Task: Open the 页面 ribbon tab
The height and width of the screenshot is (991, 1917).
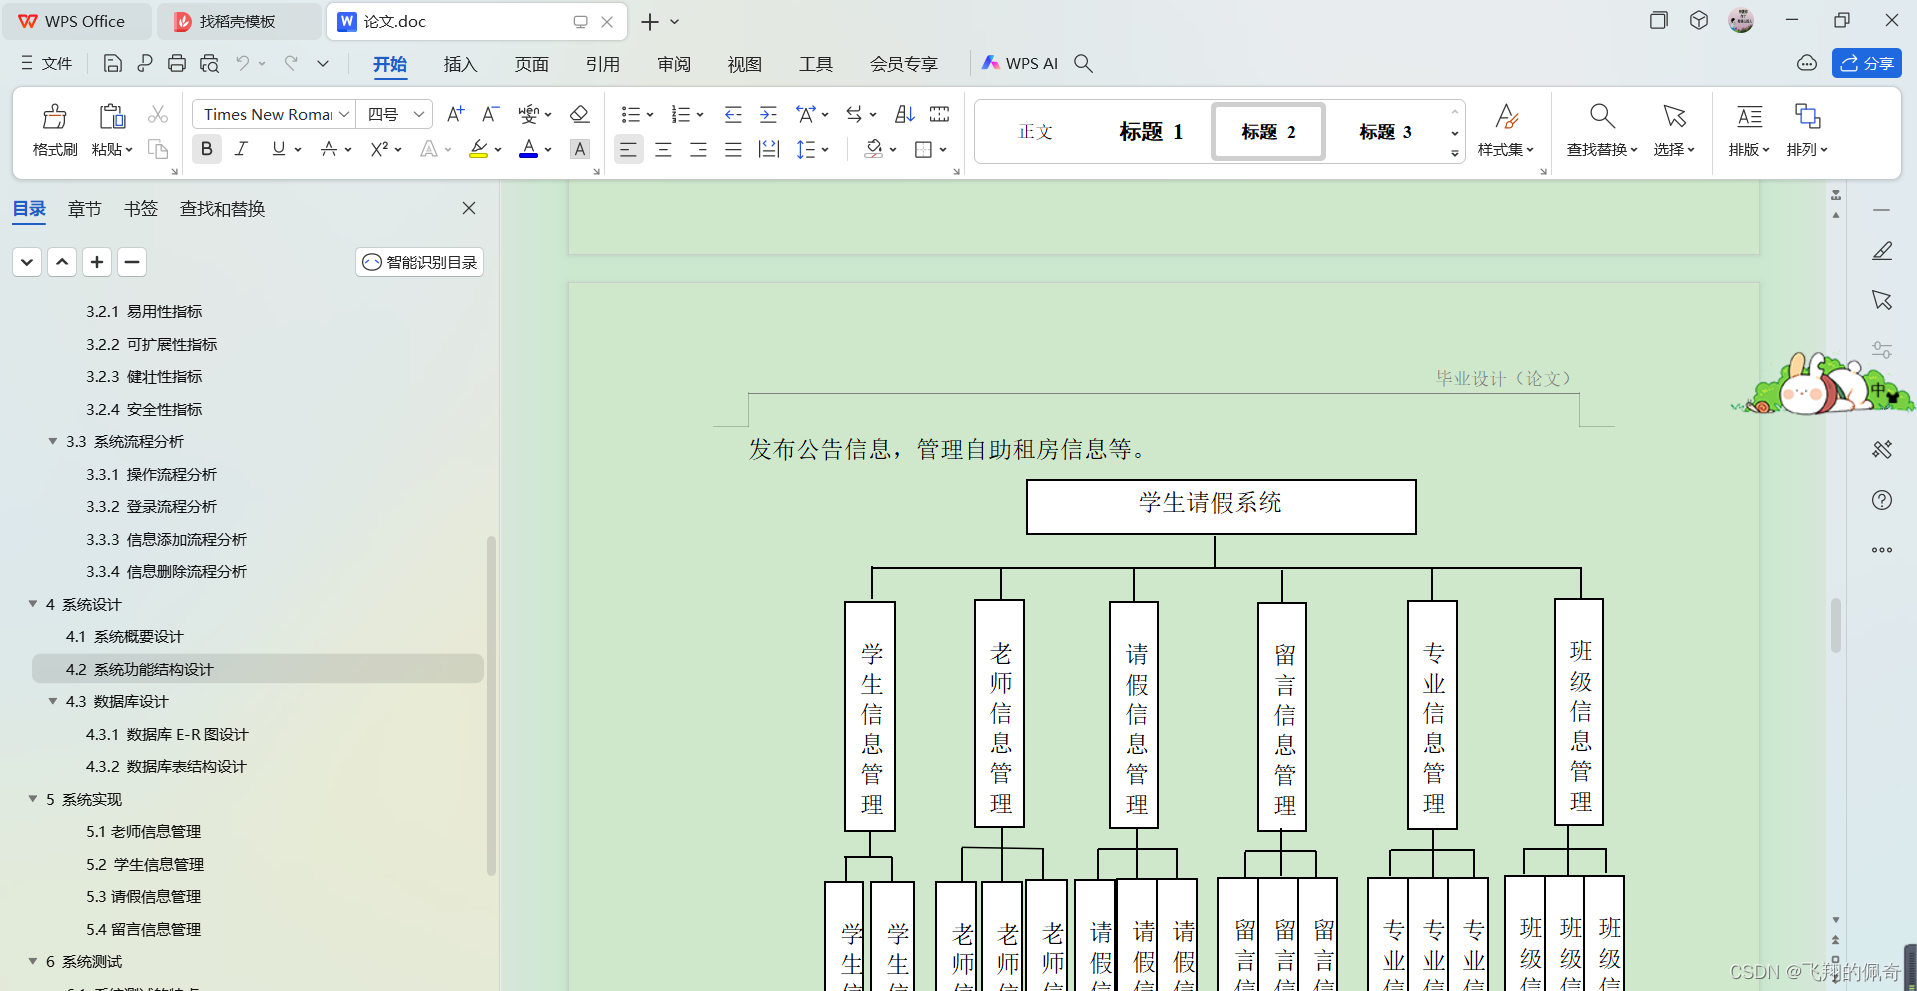Action: click(531, 64)
